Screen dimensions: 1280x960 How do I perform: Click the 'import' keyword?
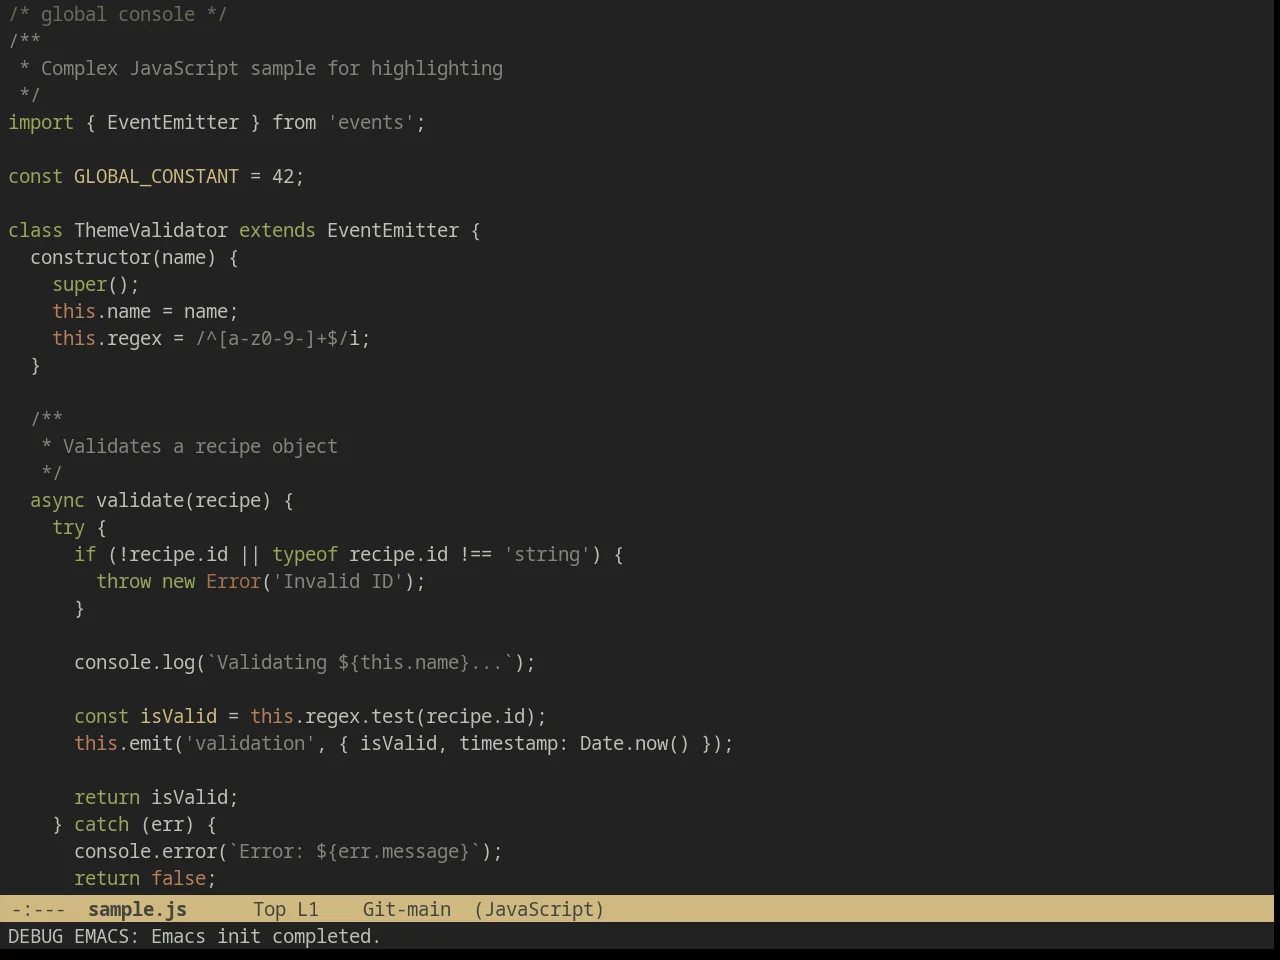coord(41,123)
